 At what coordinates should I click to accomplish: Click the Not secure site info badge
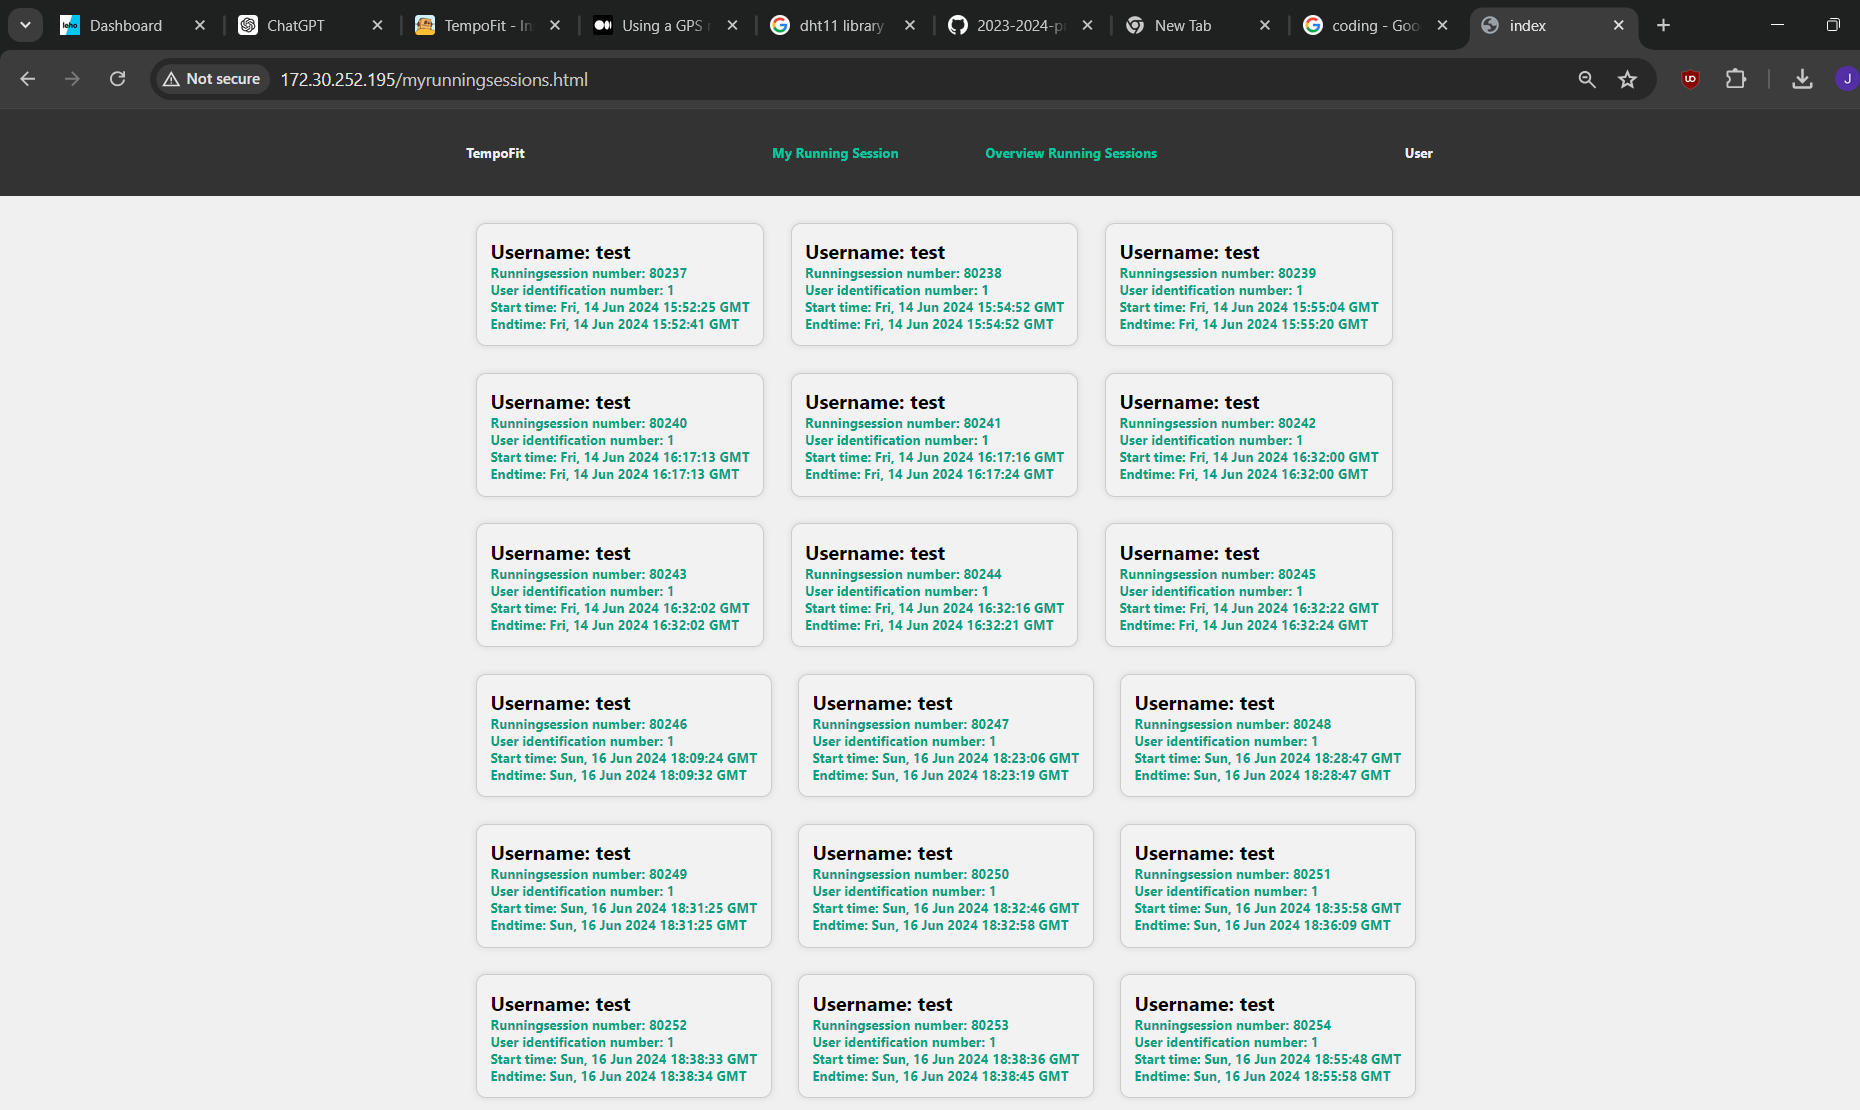tap(212, 79)
